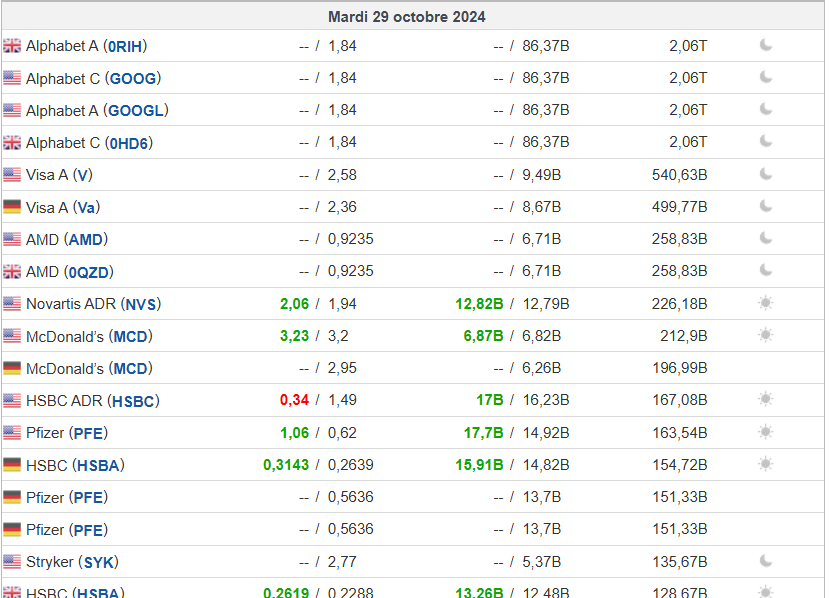Click the sun icon in Pfizer 163,54B row
The height and width of the screenshot is (598, 829).
[766, 433]
